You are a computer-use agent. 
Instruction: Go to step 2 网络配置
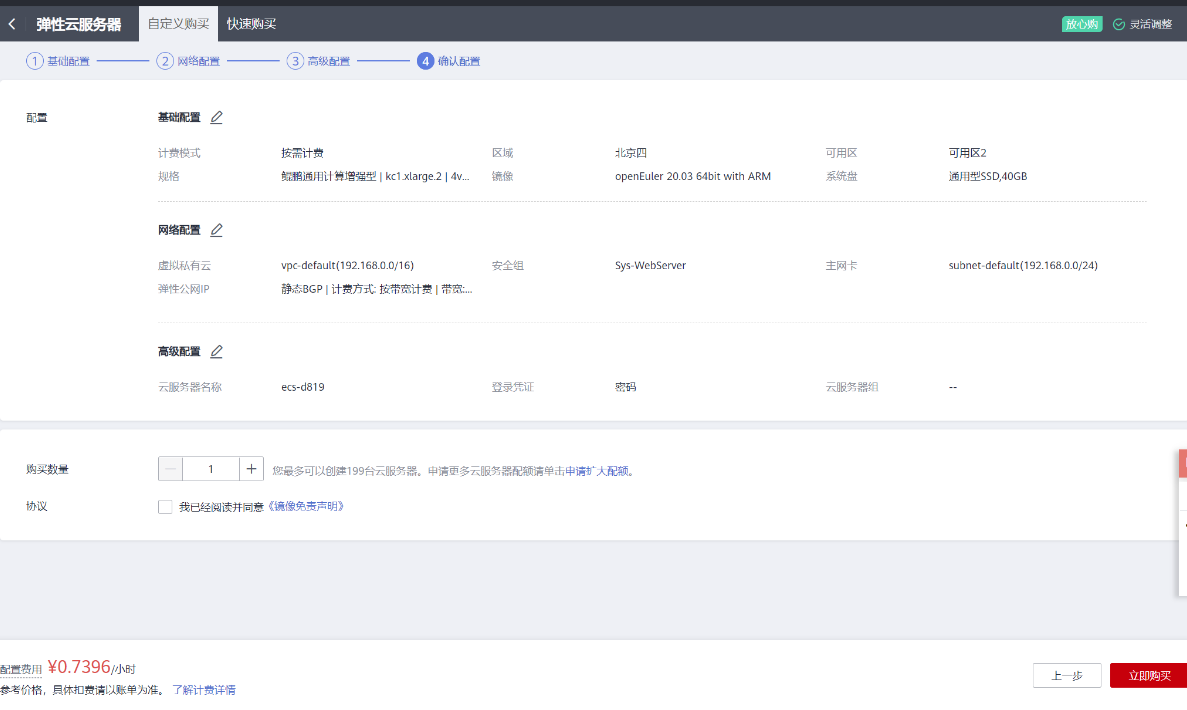(188, 61)
